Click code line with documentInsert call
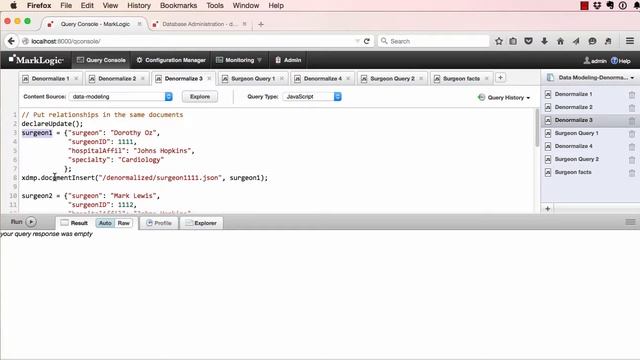Image resolution: width=640 pixels, height=360 pixels. pyautogui.click(x=145, y=178)
